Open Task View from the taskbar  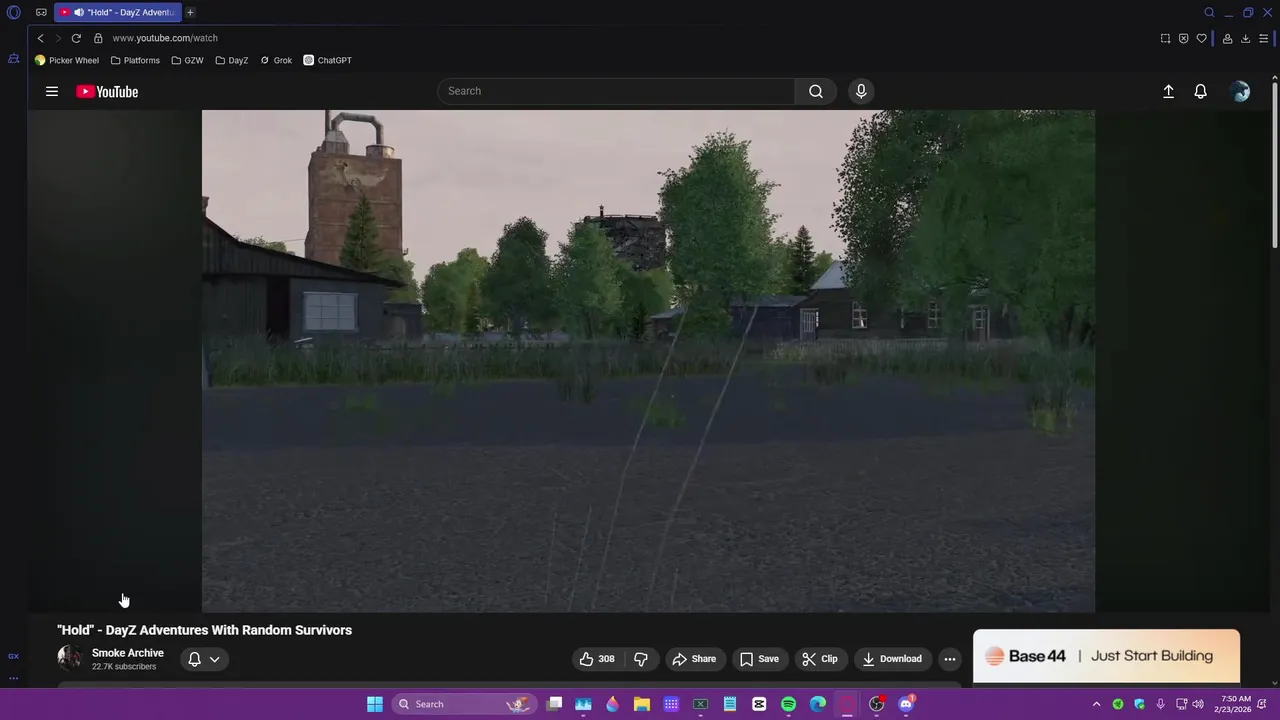pyautogui.click(x=555, y=704)
